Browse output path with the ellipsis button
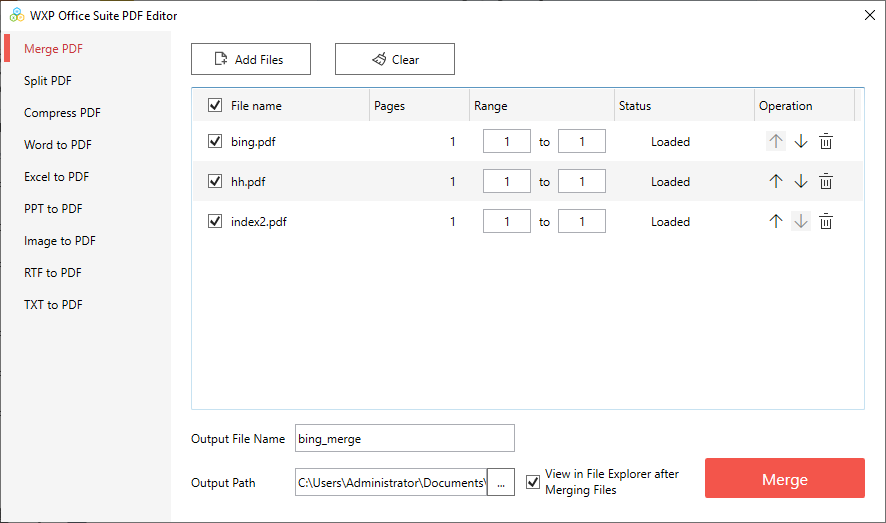This screenshot has height=523, width=886. pos(501,482)
